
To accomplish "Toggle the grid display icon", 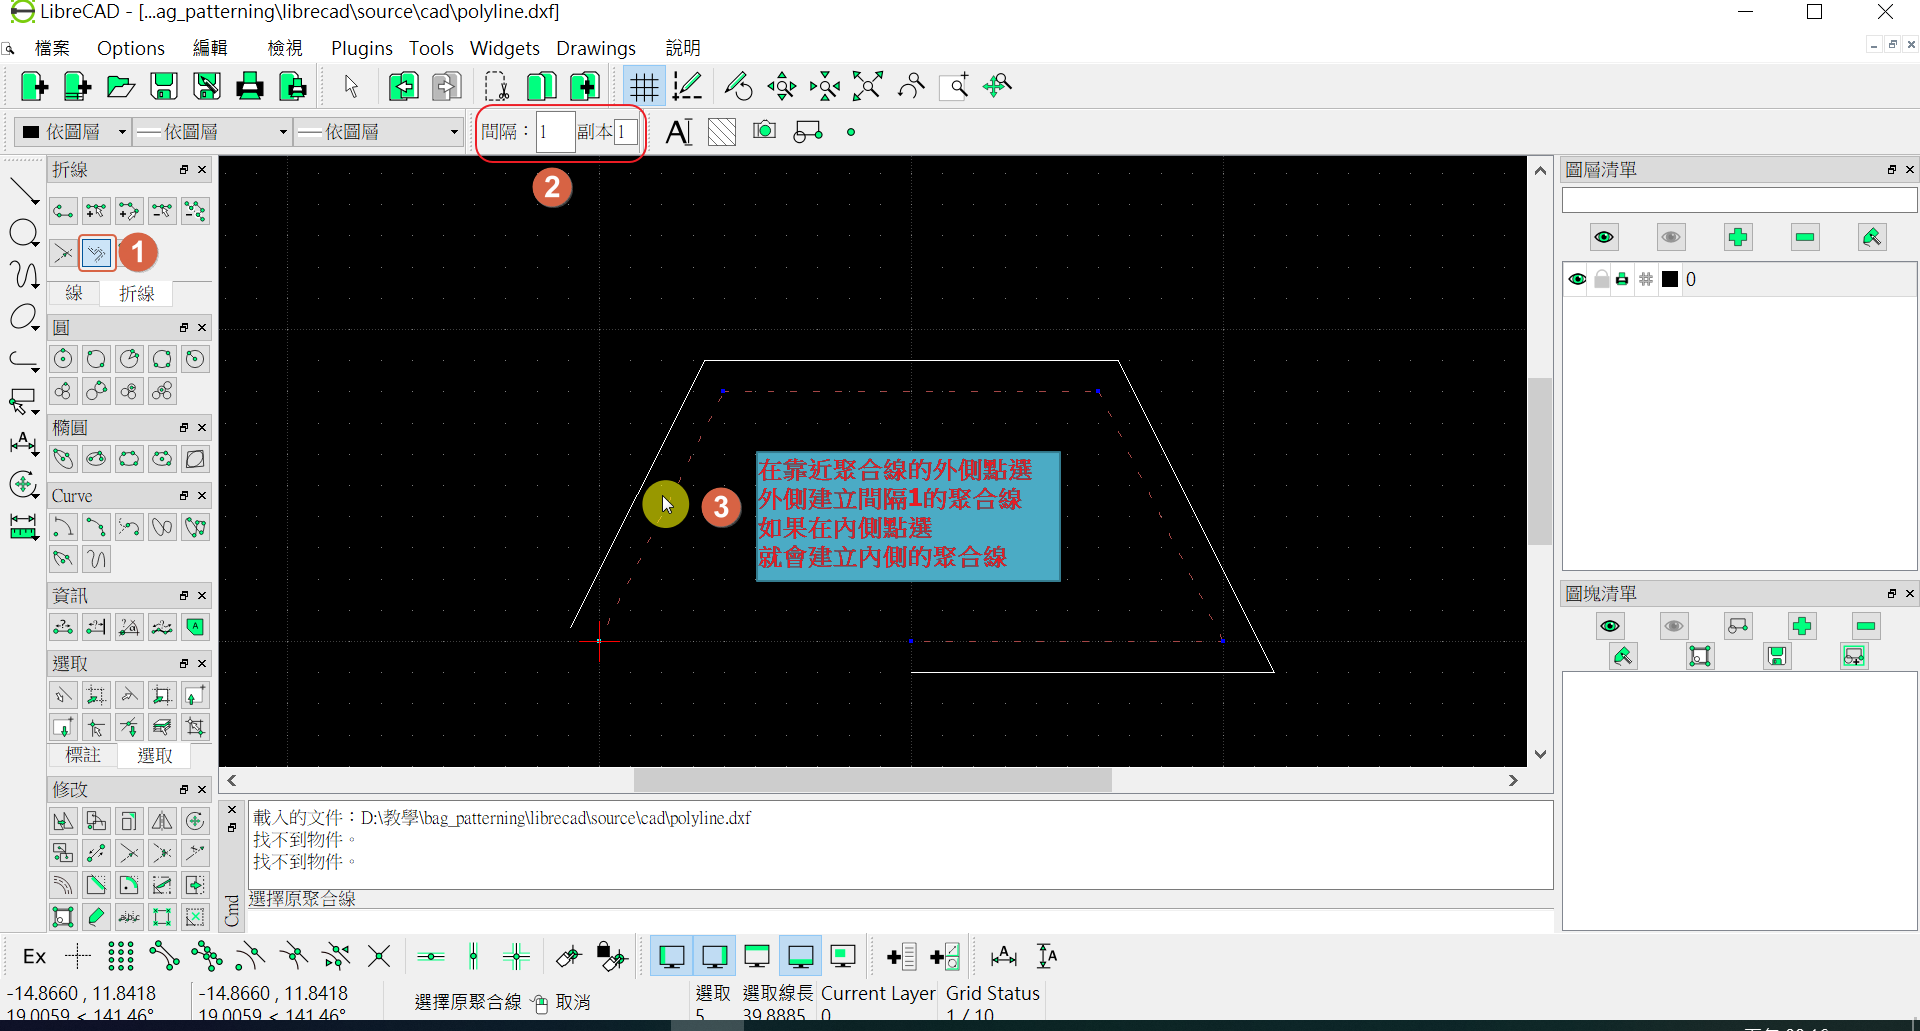I will point(644,86).
